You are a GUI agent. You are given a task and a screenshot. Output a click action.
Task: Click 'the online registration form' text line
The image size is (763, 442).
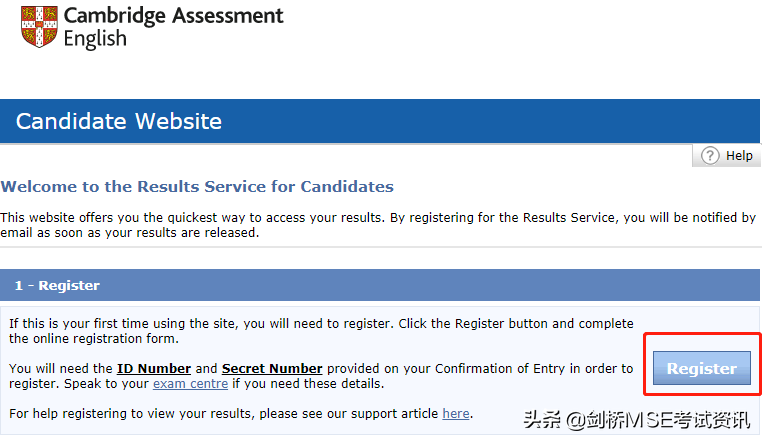(x=93, y=338)
